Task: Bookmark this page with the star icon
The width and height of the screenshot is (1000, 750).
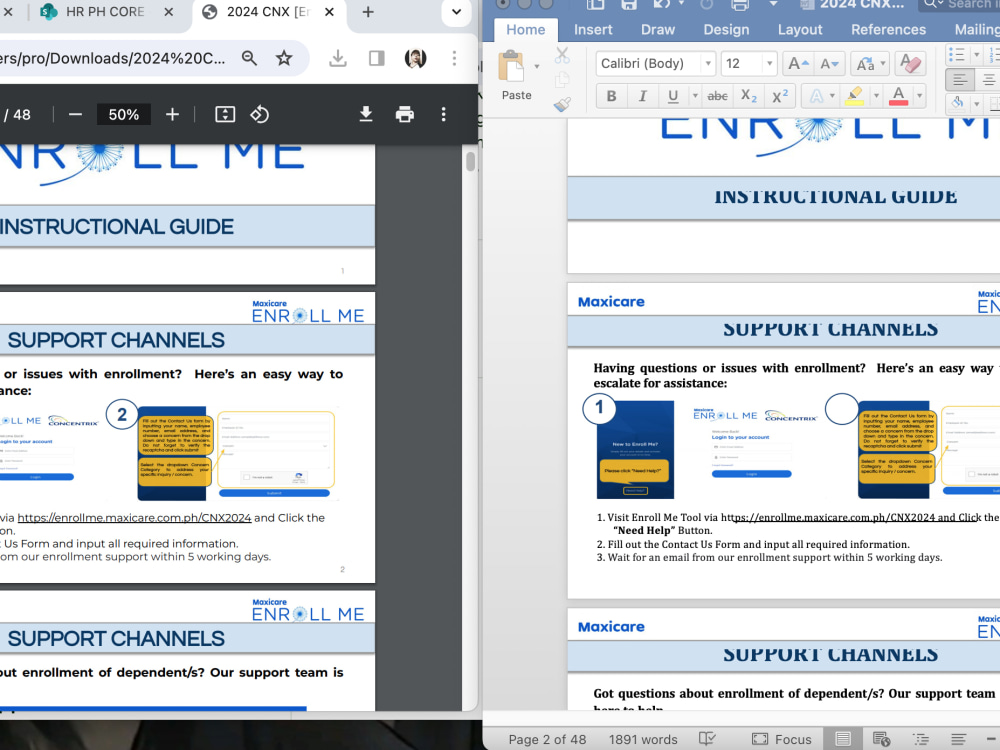Action: click(x=284, y=59)
